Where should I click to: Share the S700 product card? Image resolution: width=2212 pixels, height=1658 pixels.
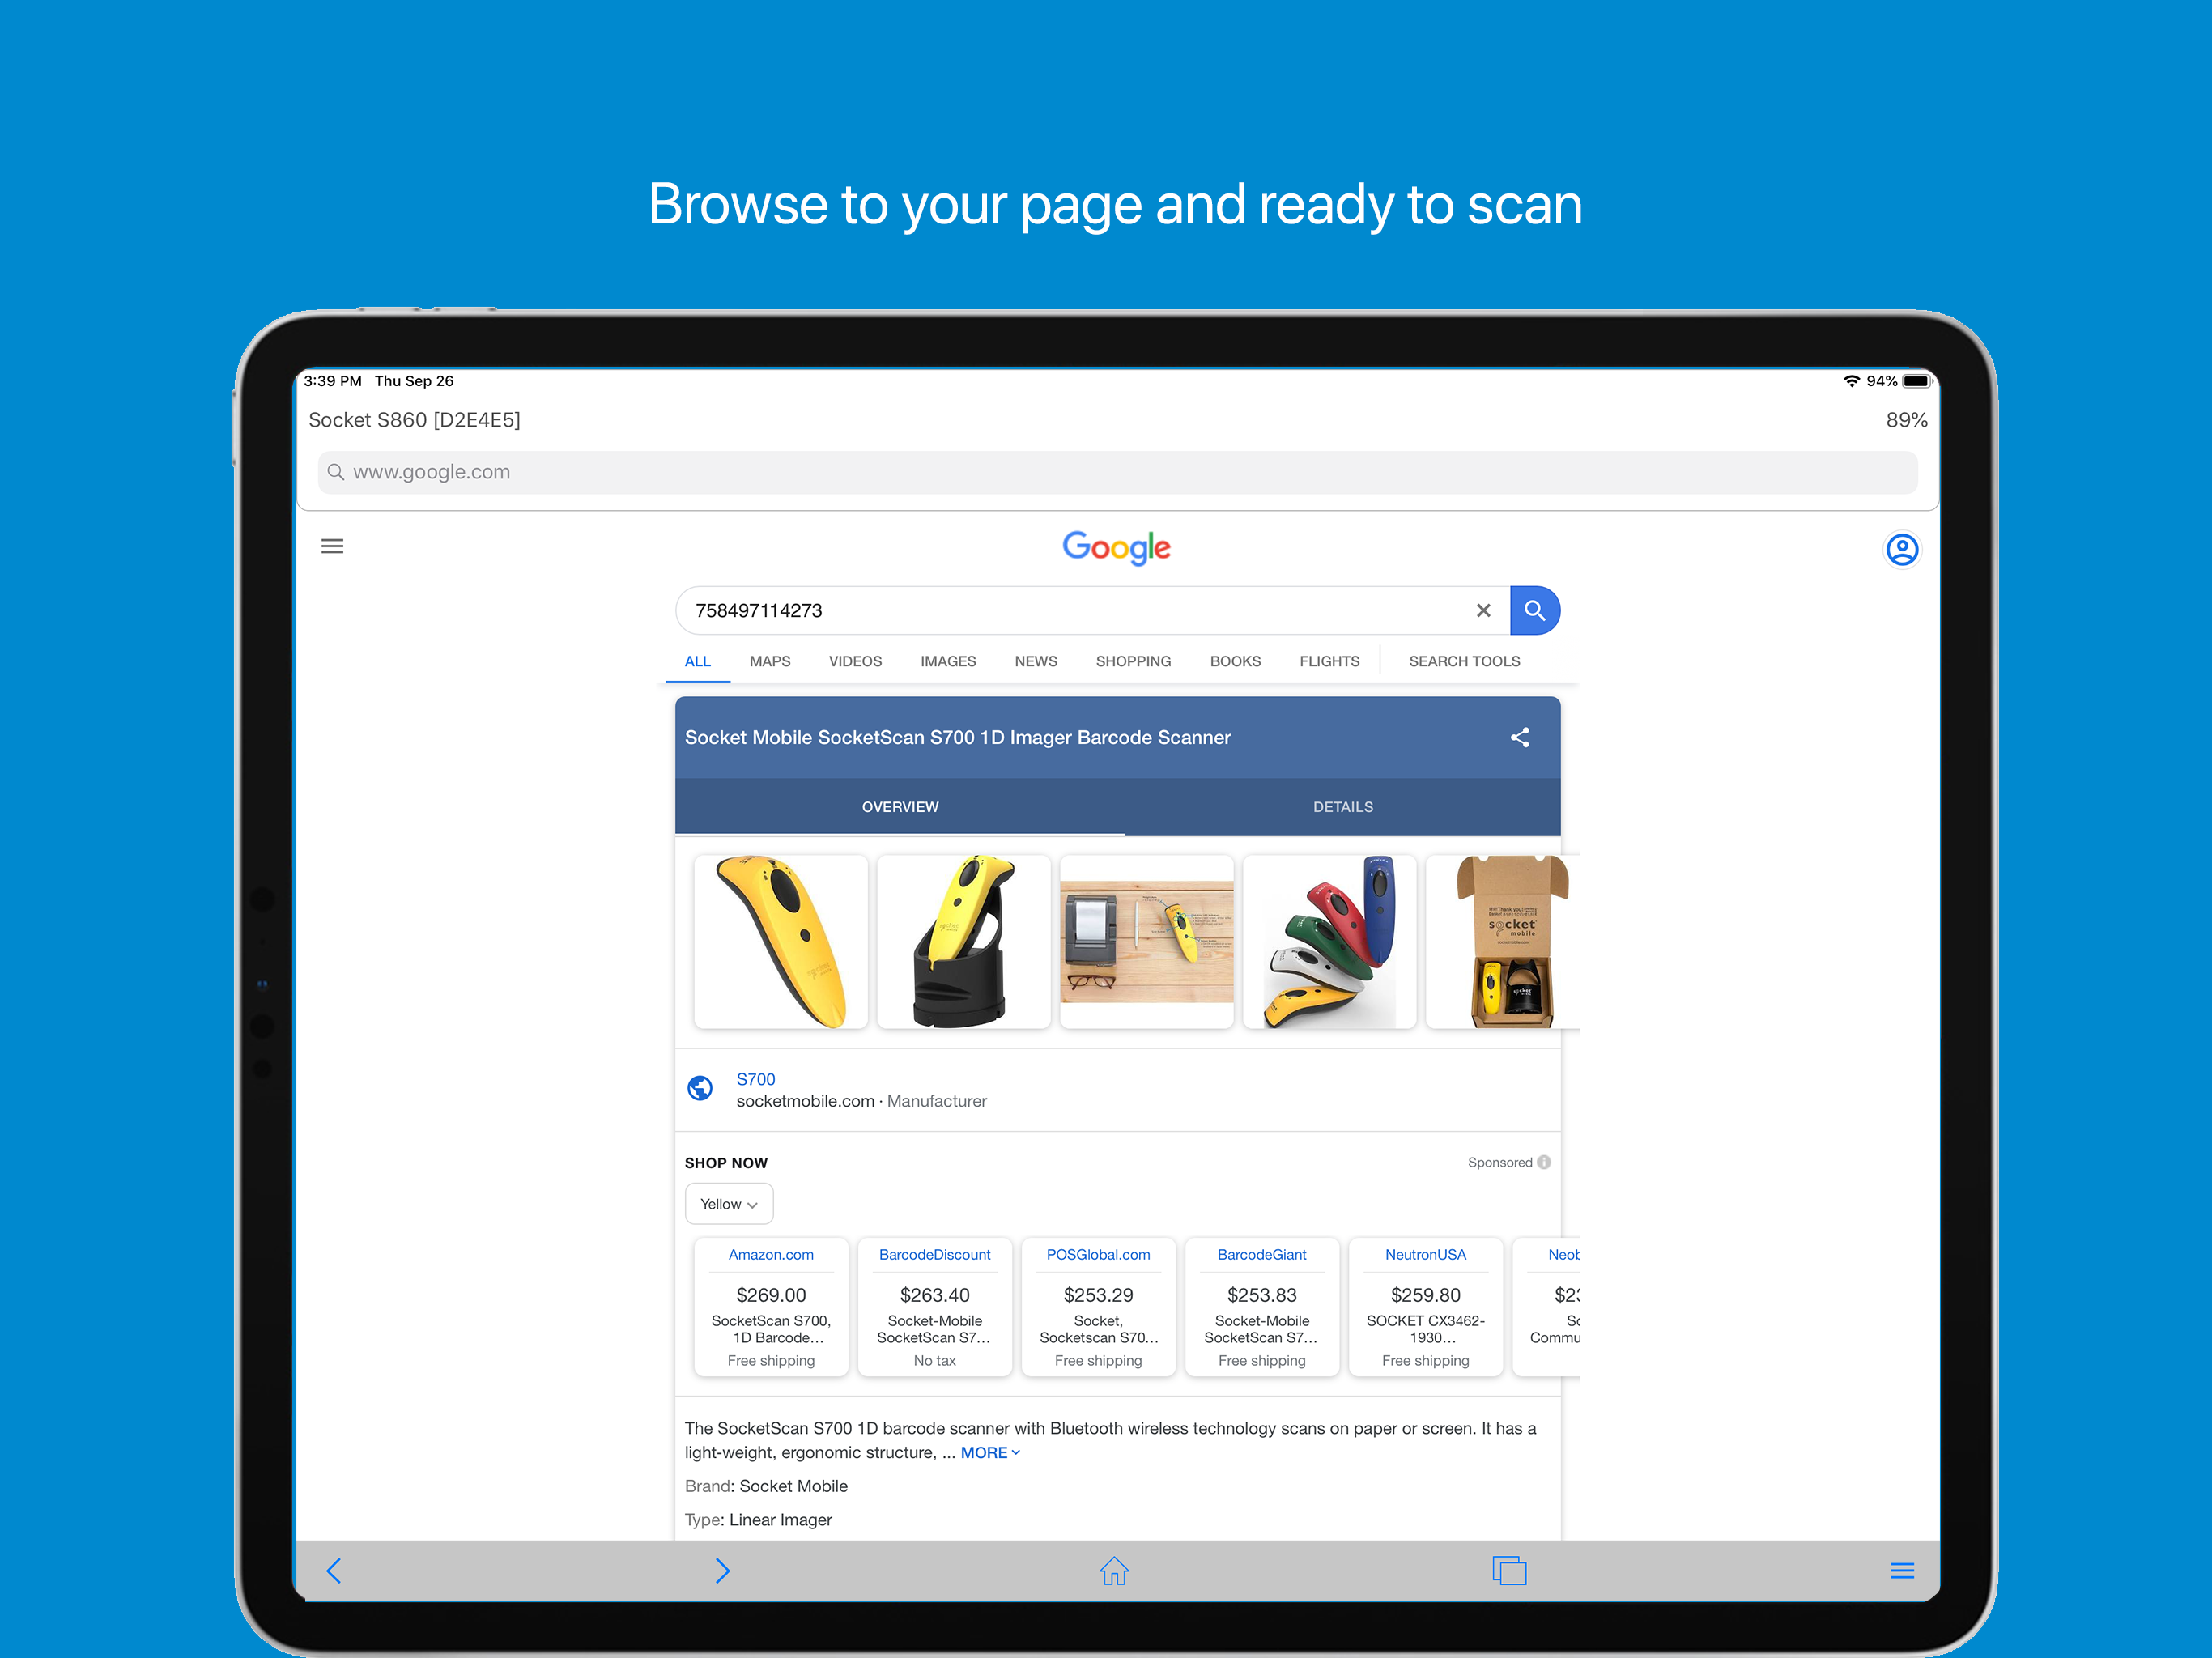click(1519, 737)
